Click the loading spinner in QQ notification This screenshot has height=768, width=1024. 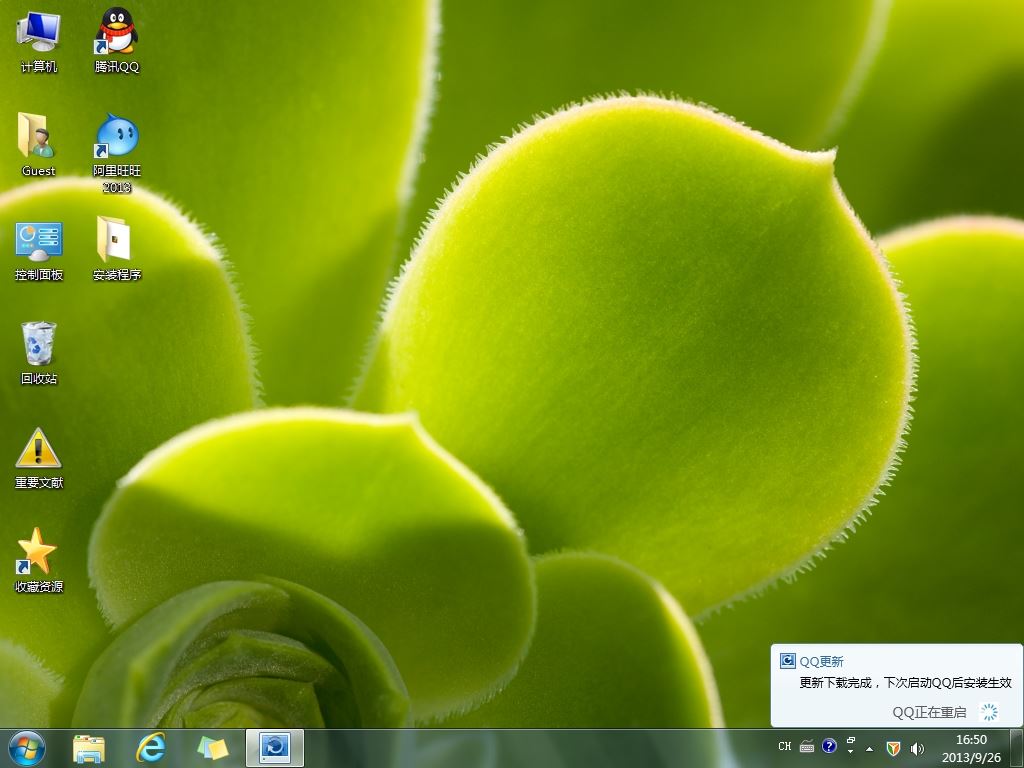point(989,712)
